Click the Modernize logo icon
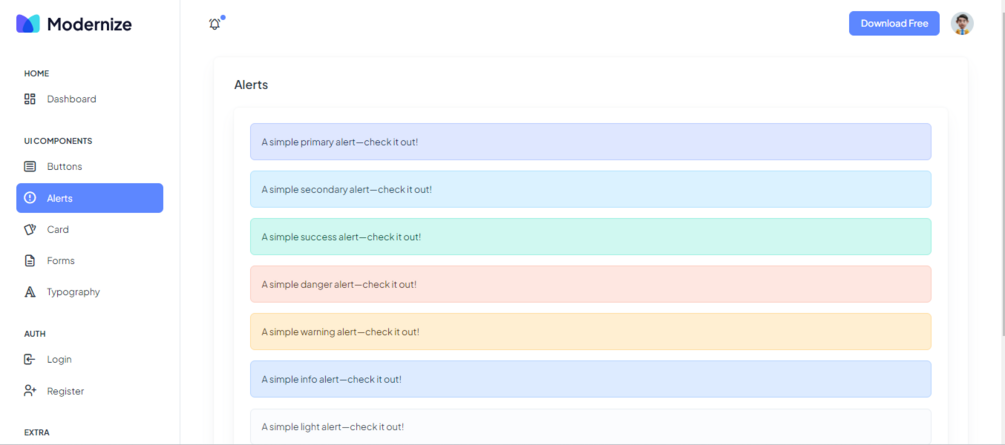 coord(28,24)
